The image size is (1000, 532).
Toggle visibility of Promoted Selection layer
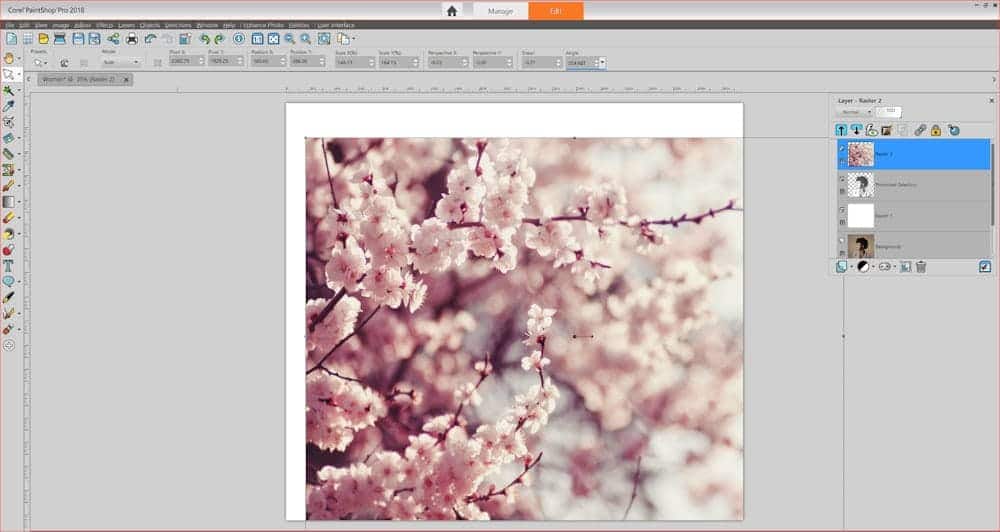[x=841, y=179]
